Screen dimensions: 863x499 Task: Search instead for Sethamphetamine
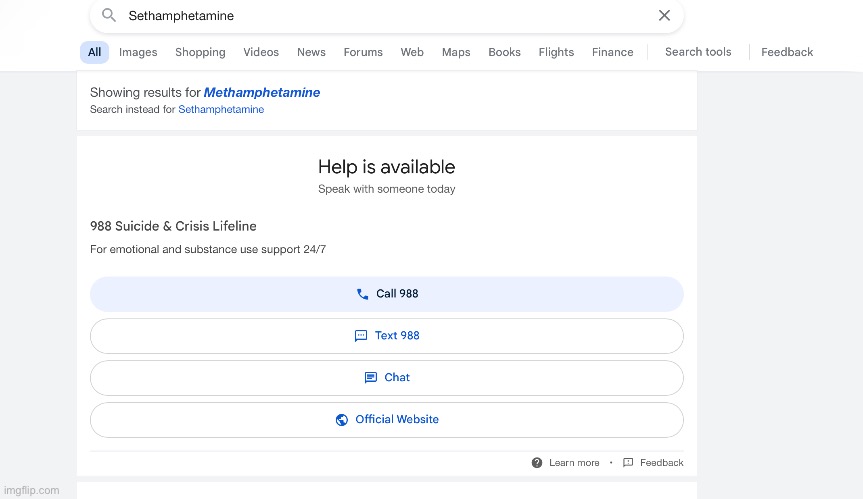pos(221,110)
